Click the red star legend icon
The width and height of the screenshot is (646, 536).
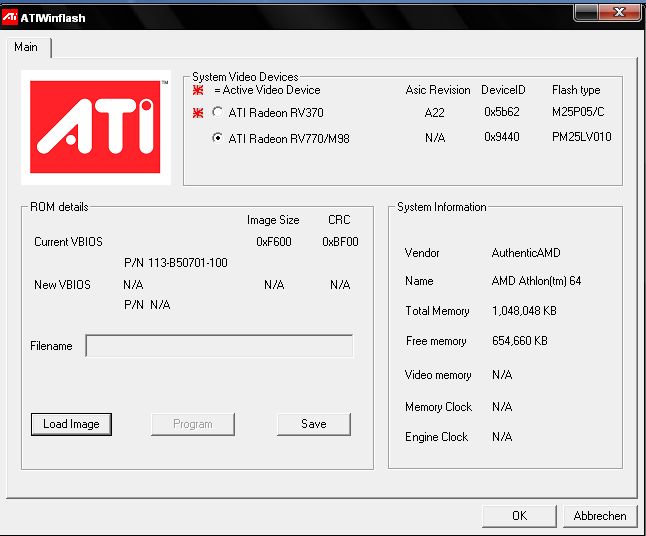click(x=198, y=90)
